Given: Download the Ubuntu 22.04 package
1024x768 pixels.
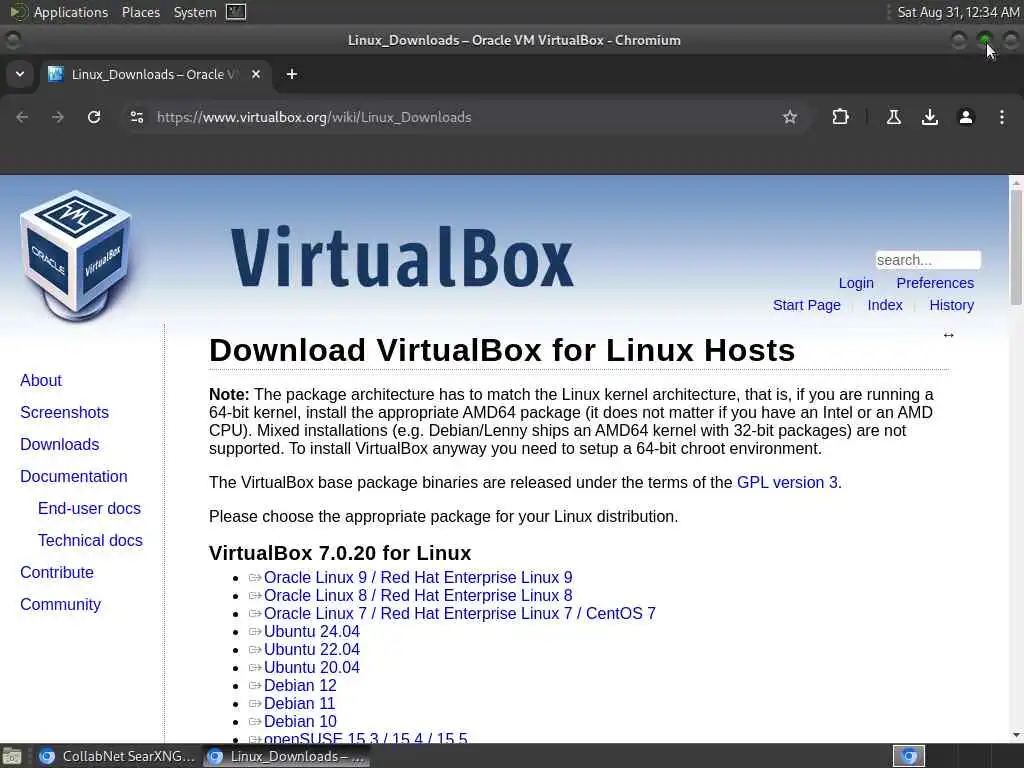Looking at the screenshot, I should click(312, 649).
